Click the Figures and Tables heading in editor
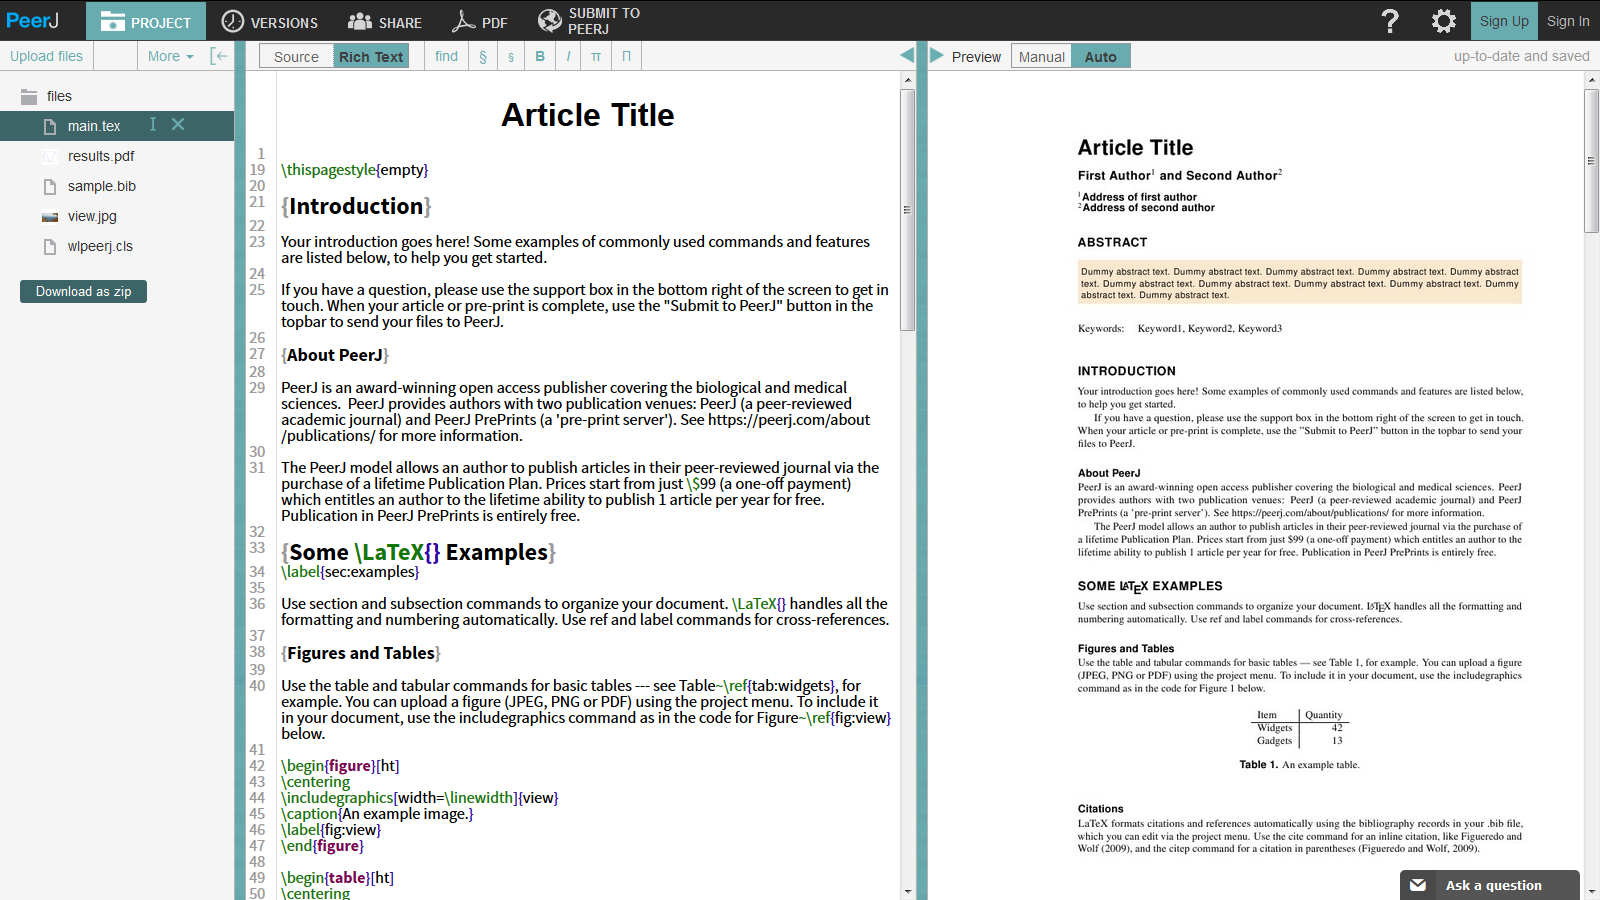This screenshot has width=1600, height=900. 361,653
